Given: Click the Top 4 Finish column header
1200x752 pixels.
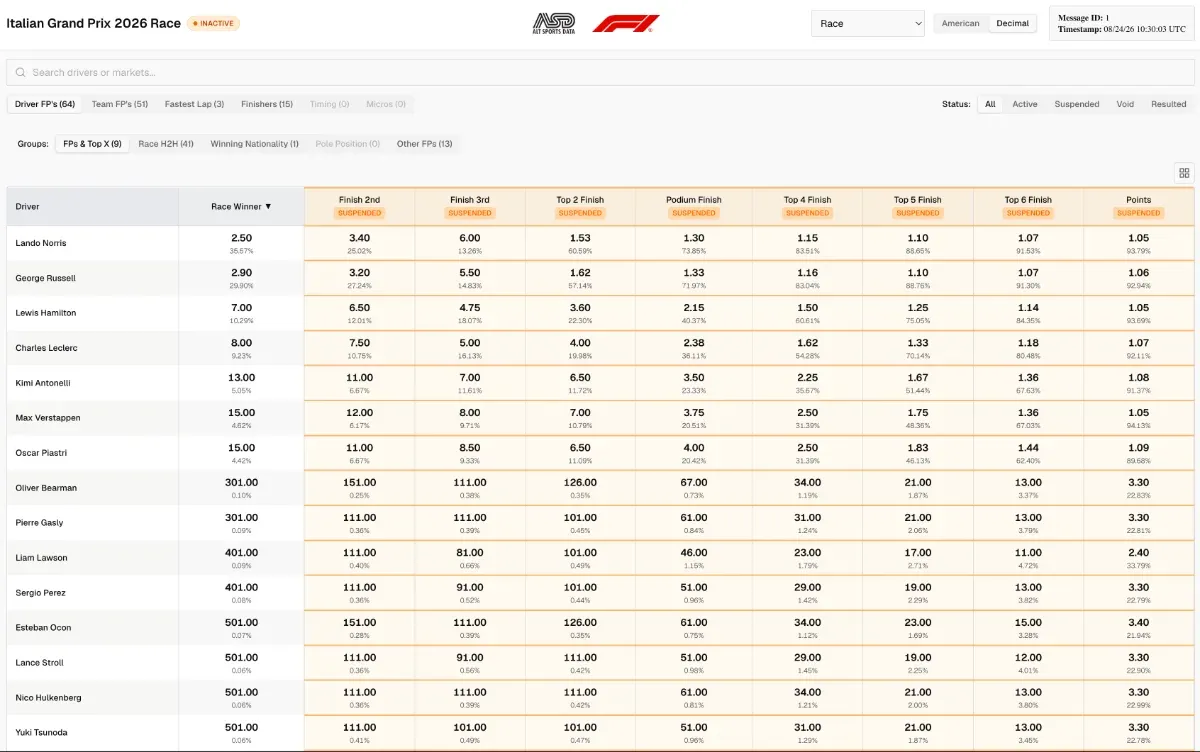Looking at the screenshot, I should [x=807, y=206].
